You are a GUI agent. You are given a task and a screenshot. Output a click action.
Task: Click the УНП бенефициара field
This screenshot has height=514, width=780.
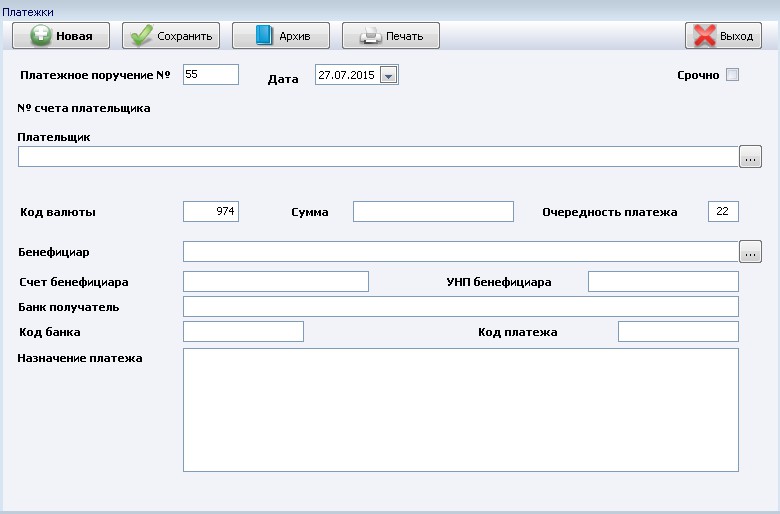663,282
